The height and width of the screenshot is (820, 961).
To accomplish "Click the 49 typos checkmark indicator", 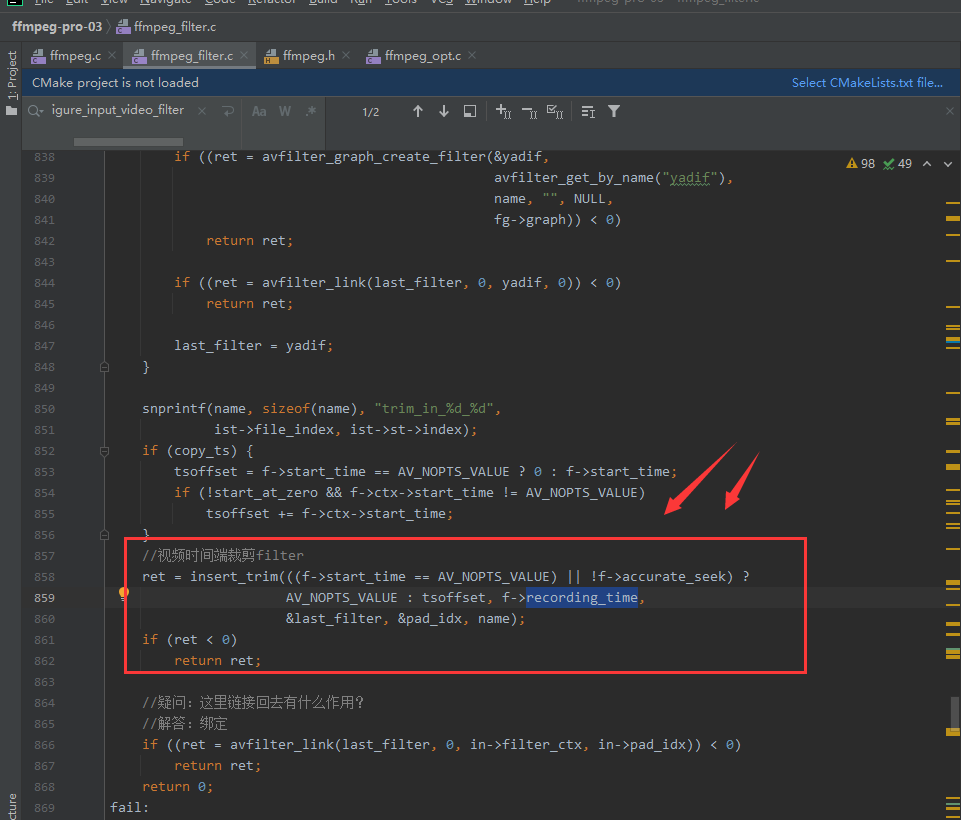I will tap(897, 164).
